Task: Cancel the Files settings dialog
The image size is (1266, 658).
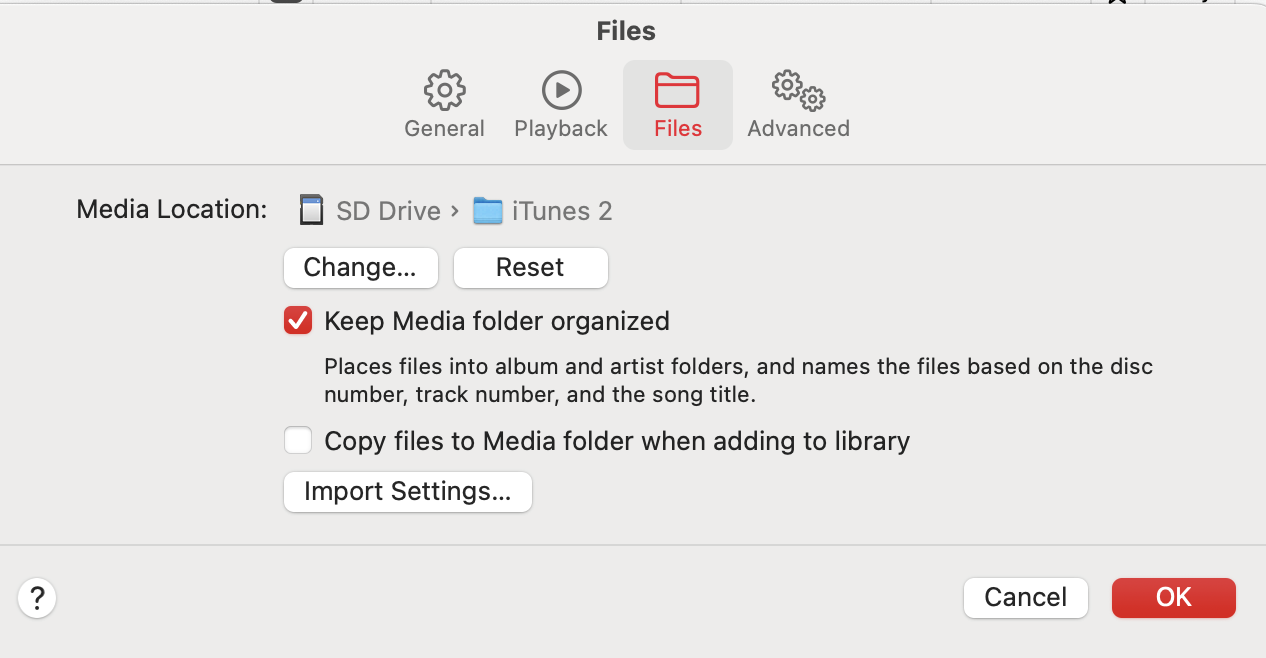Action: tap(1025, 598)
